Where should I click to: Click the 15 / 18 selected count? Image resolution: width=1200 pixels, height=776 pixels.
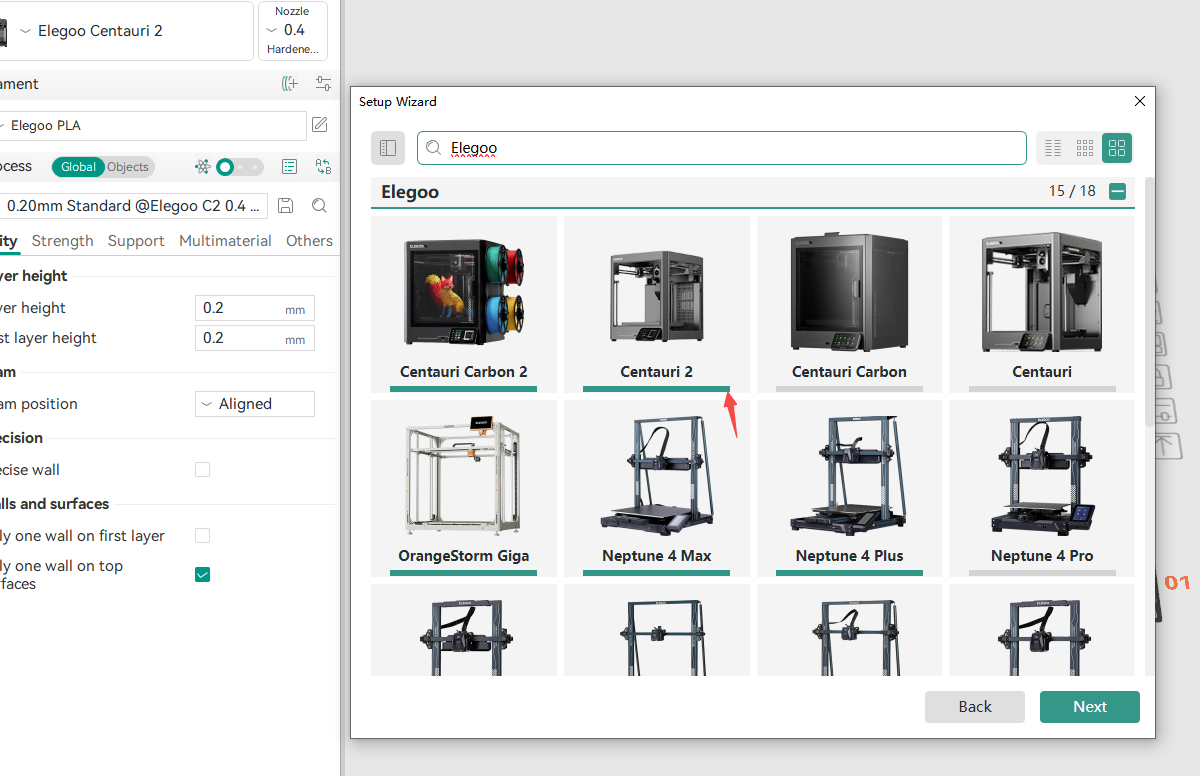(x=1072, y=191)
